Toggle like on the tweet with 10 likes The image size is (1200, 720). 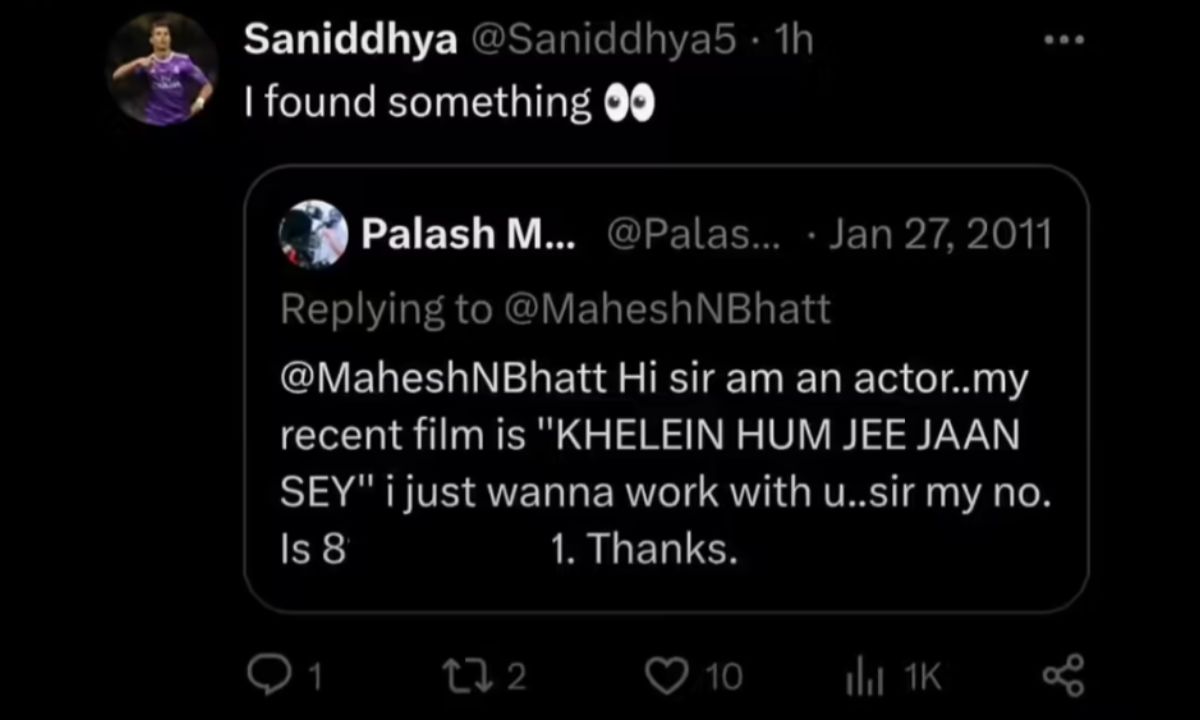(665, 676)
